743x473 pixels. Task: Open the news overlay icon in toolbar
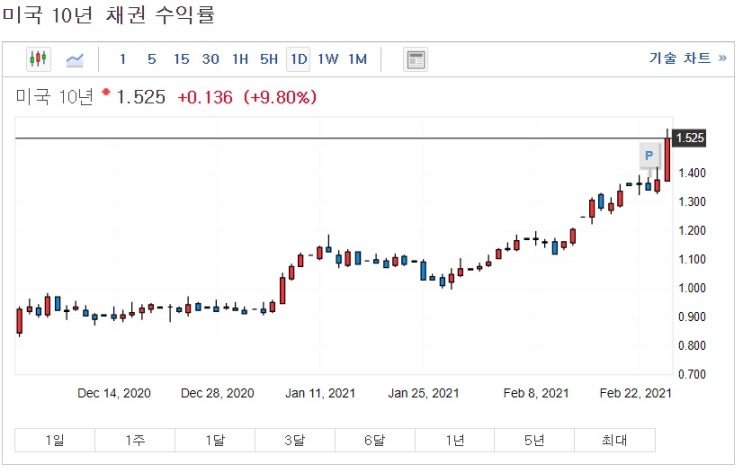point(416,60)
